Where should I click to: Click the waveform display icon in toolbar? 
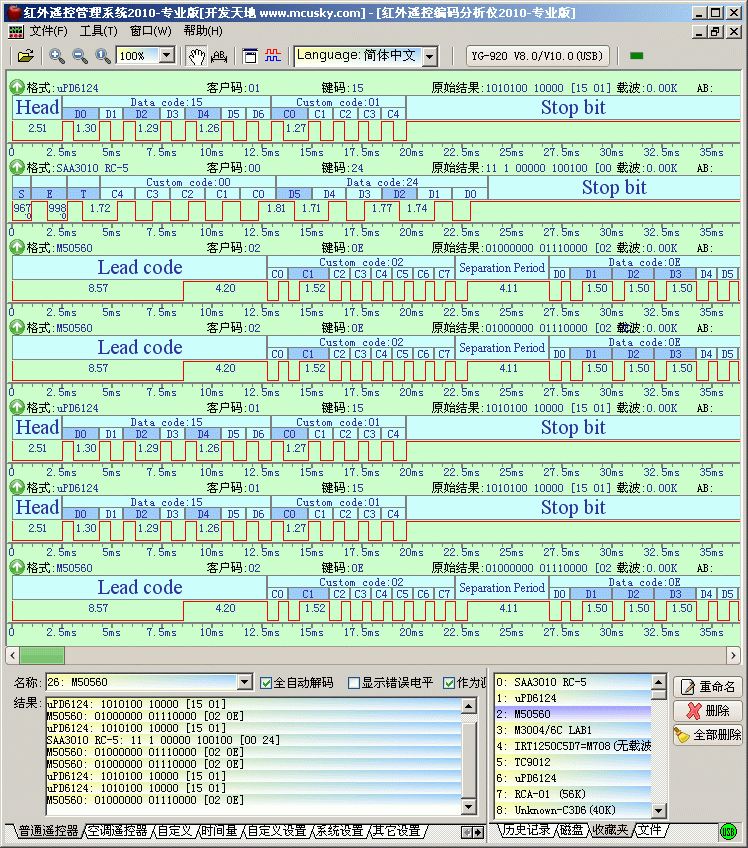pos(273,56)
